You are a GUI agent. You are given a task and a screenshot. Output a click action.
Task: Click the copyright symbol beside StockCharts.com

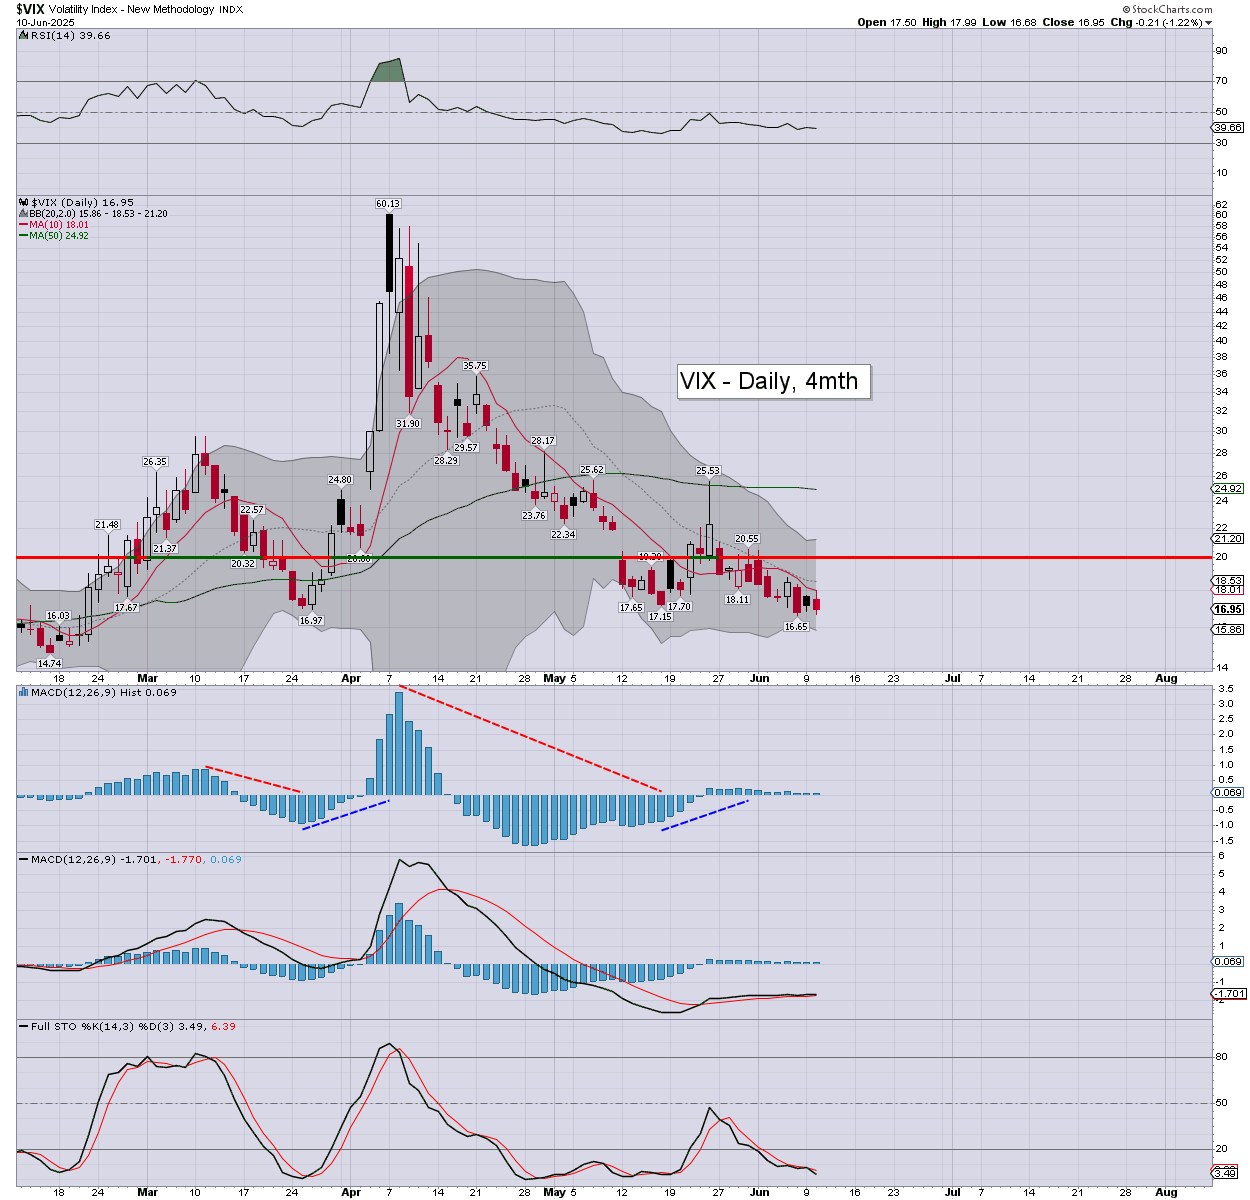coord(1127,9)
